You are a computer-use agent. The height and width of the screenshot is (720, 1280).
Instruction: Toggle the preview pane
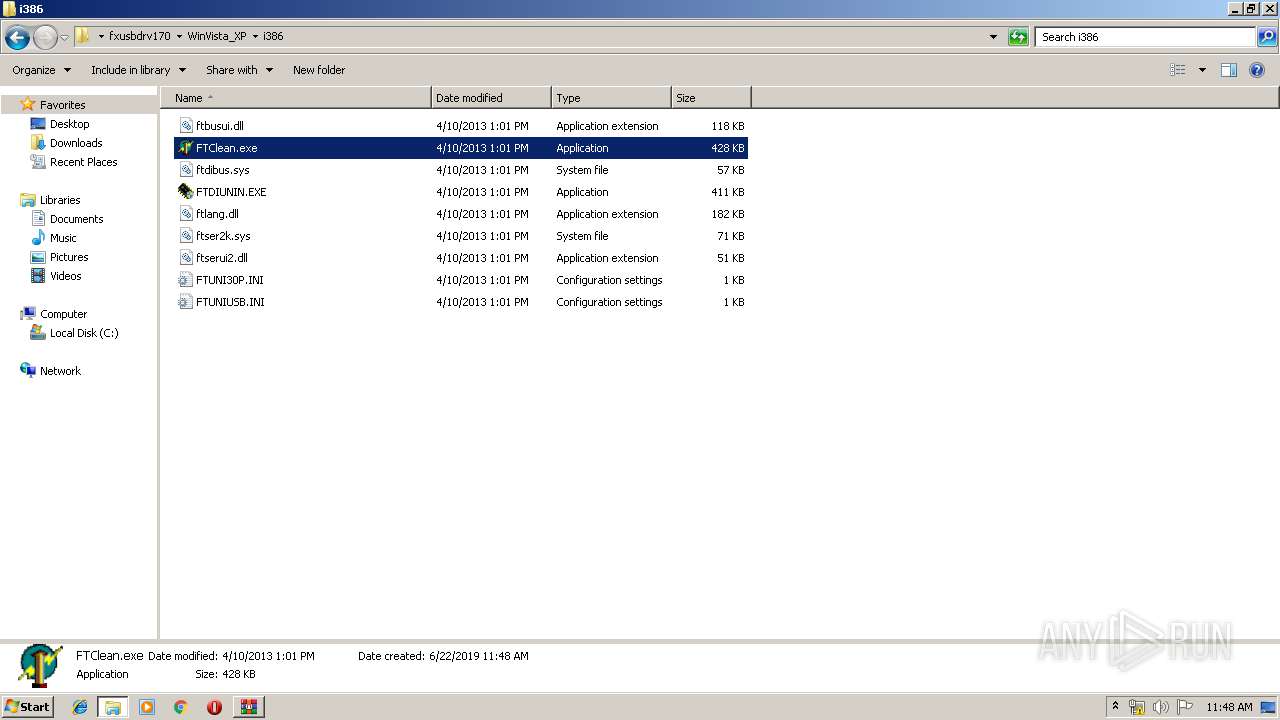tap(1229, 70)
